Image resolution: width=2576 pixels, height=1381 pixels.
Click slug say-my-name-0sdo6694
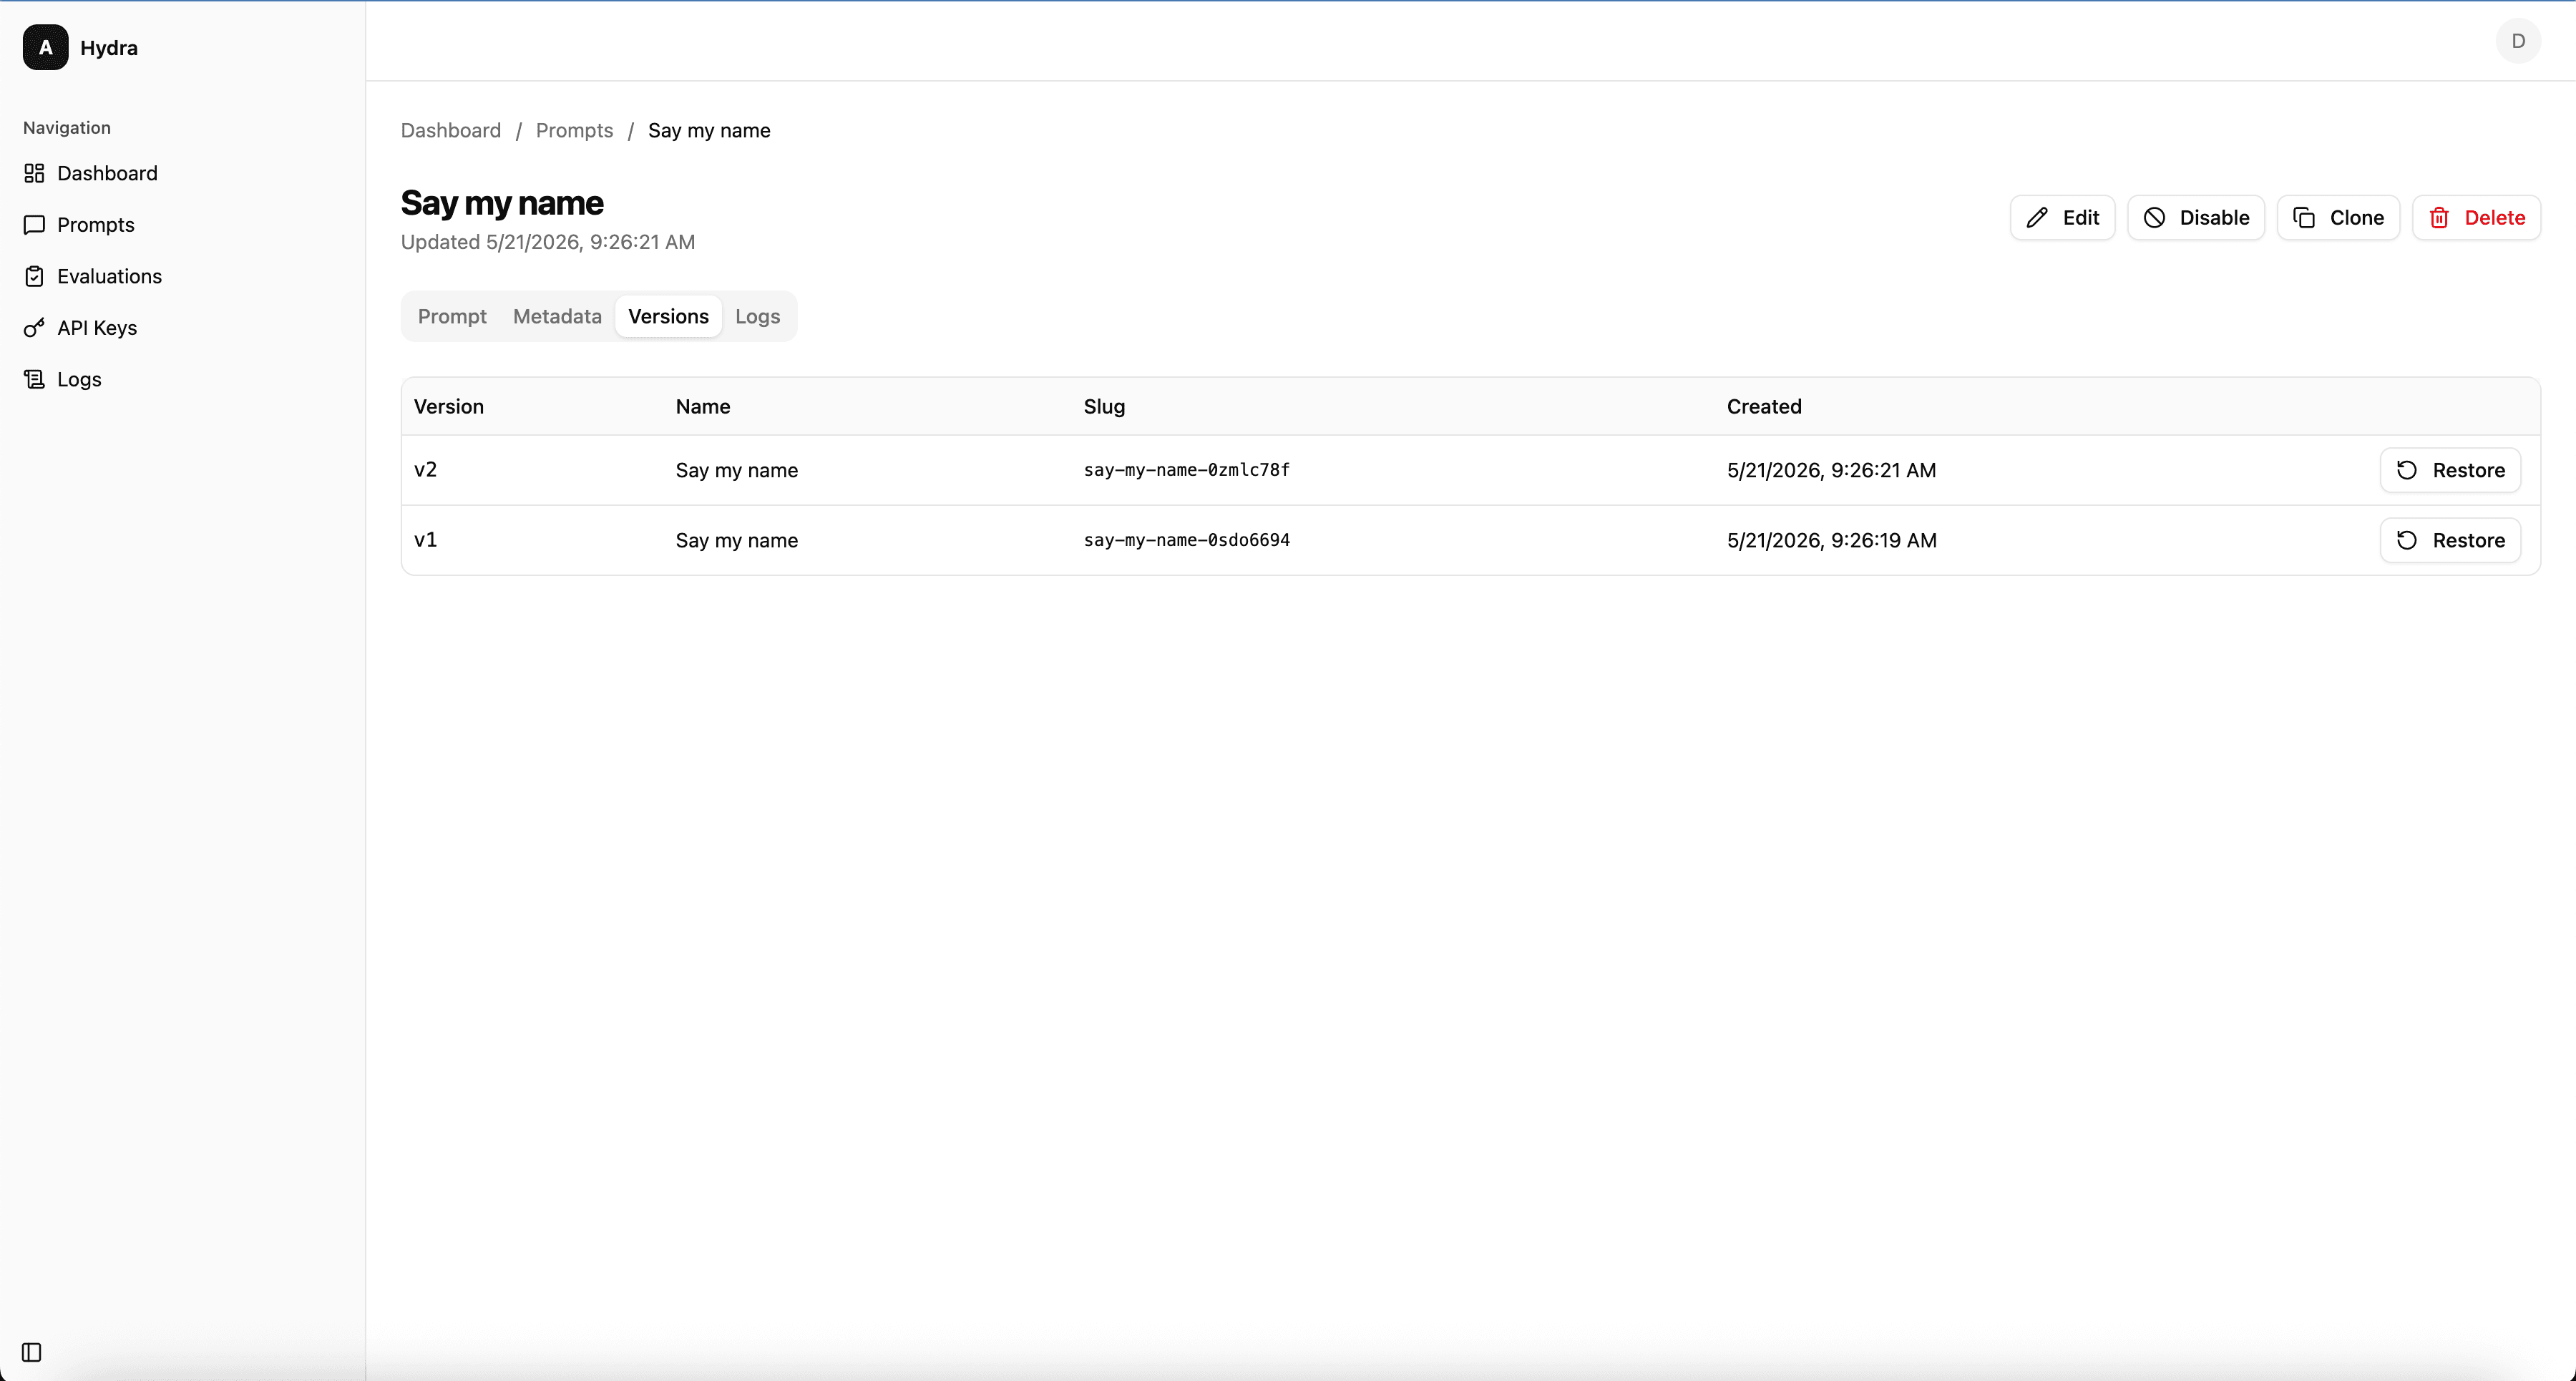pyautogui.click(x=1186, y=540)
